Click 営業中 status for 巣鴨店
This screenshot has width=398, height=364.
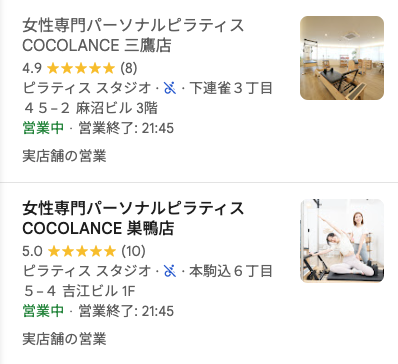click(x=43, y=311)
